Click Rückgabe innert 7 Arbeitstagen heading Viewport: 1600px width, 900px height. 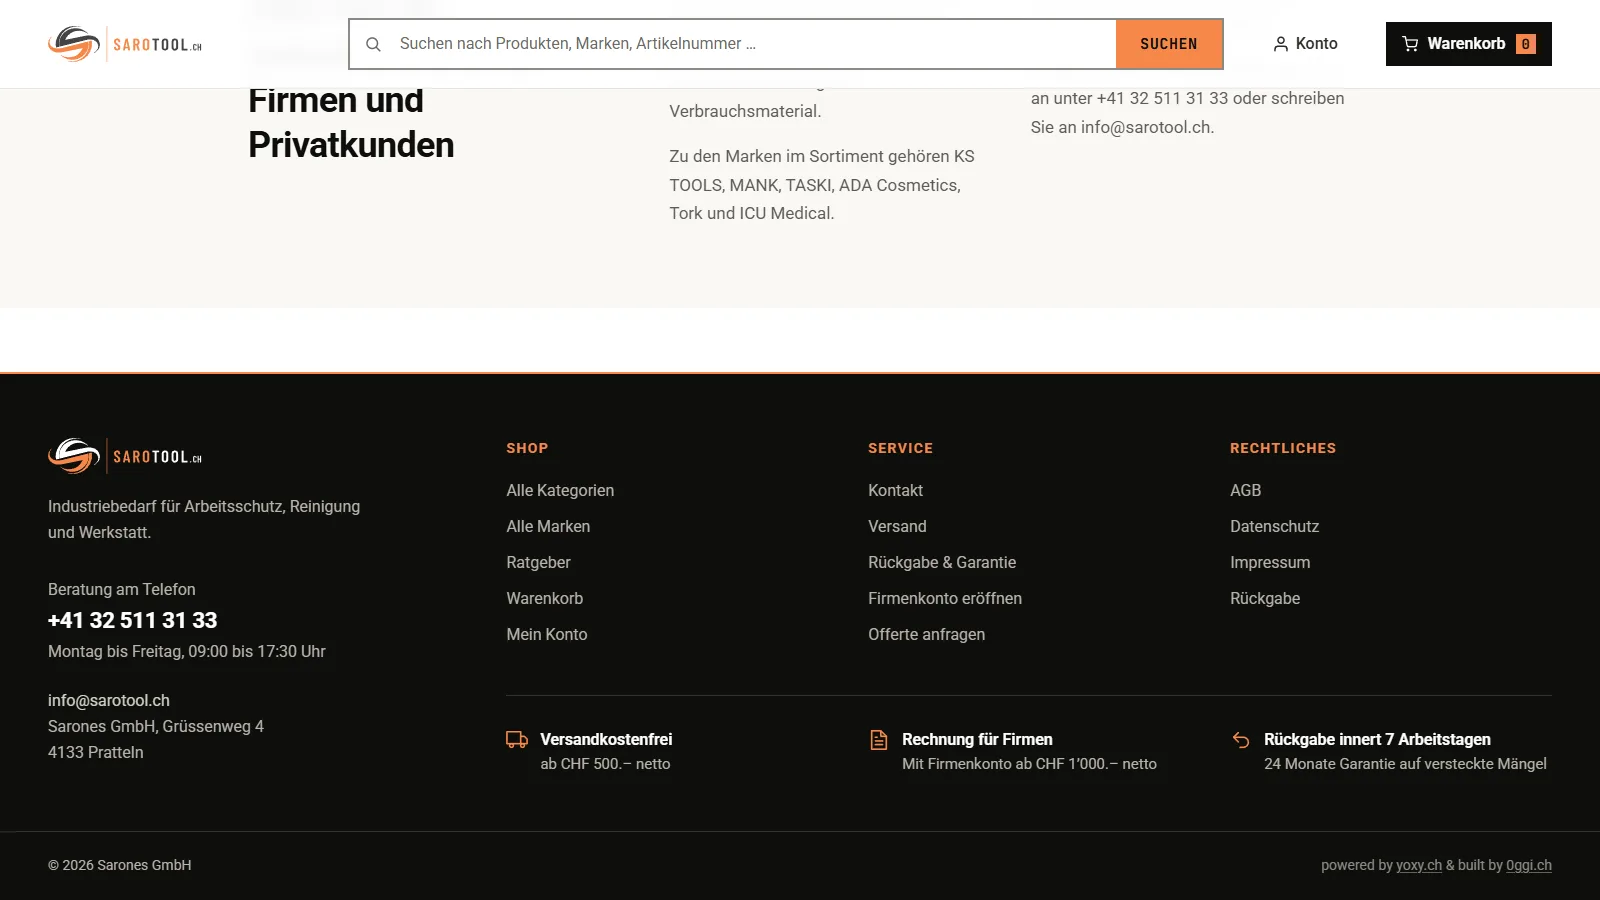(x=1377, y=739)
